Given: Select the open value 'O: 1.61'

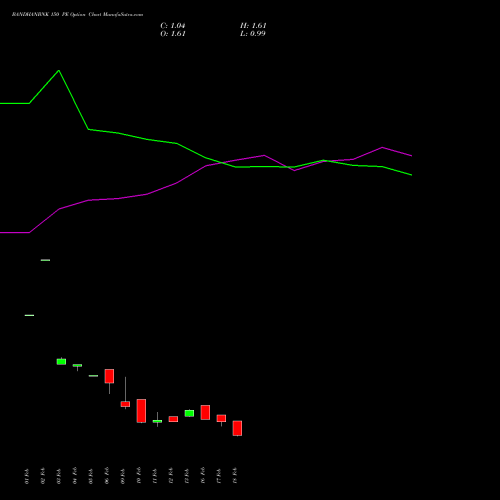Looking at the screenshot, I should pos(173,34).
